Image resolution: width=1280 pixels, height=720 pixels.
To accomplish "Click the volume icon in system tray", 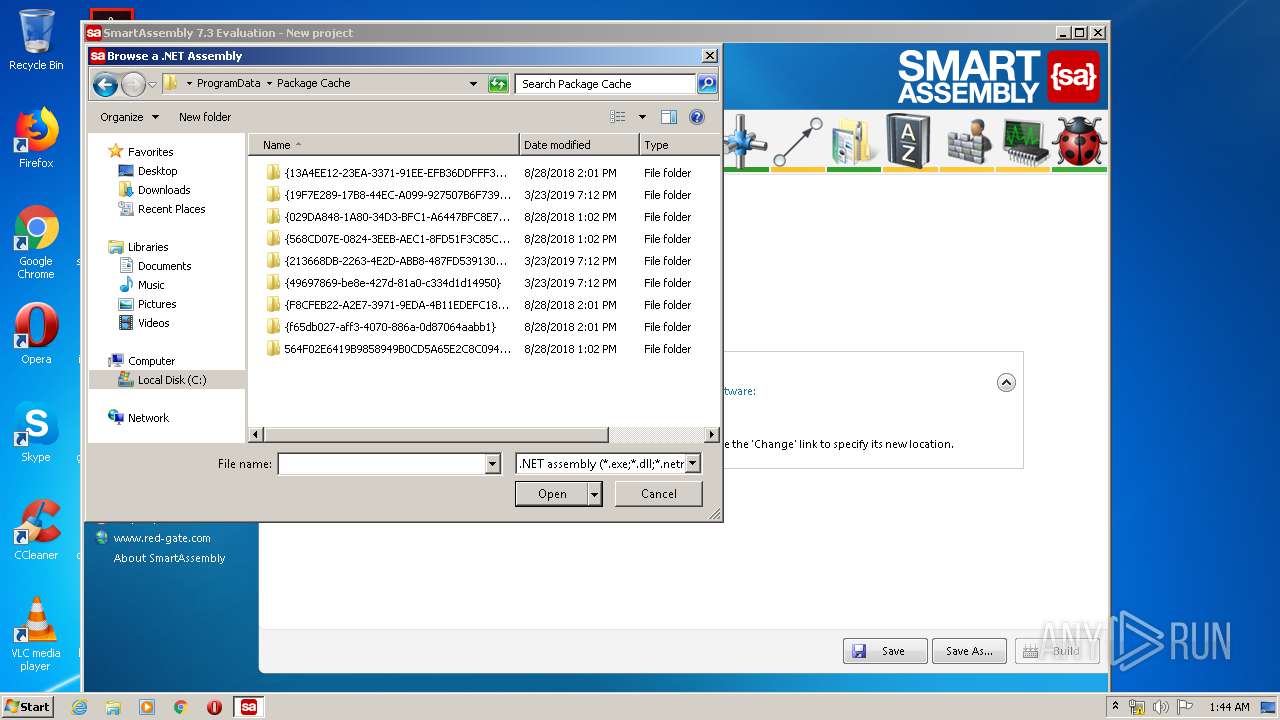I will [x=1160, y=707].
